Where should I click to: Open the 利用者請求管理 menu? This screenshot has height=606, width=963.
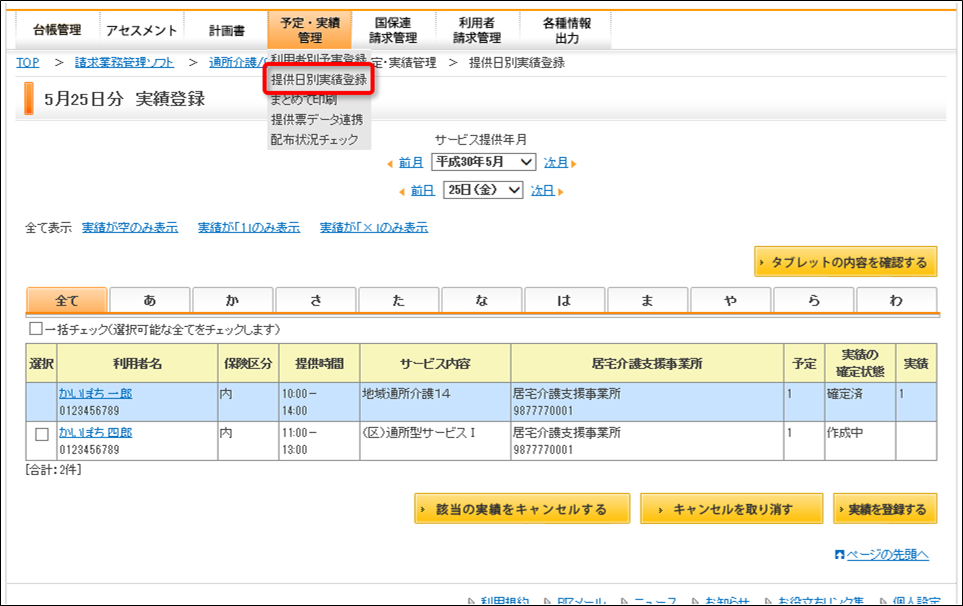pyautogui.click(x=477, y=30)
